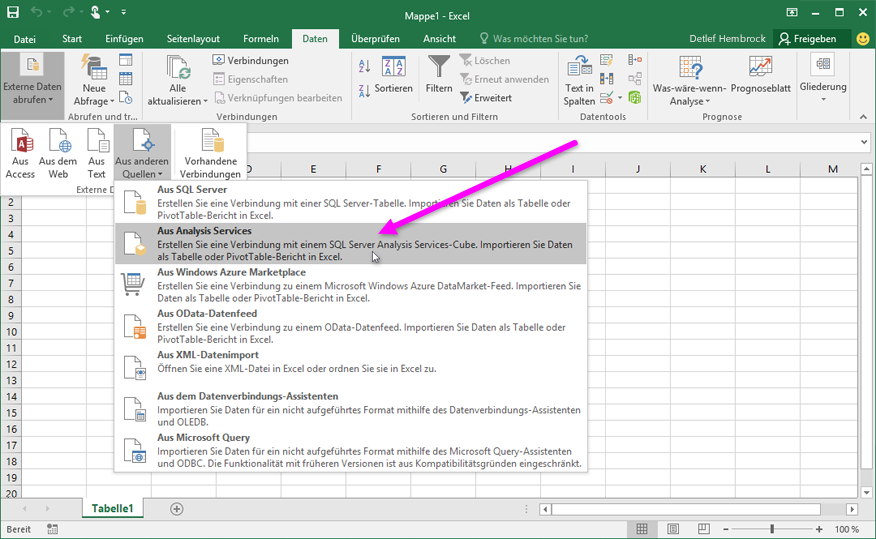Import data Aus Access
The width and height of the screenshot is (876, 539).
(x=20, y=153)
